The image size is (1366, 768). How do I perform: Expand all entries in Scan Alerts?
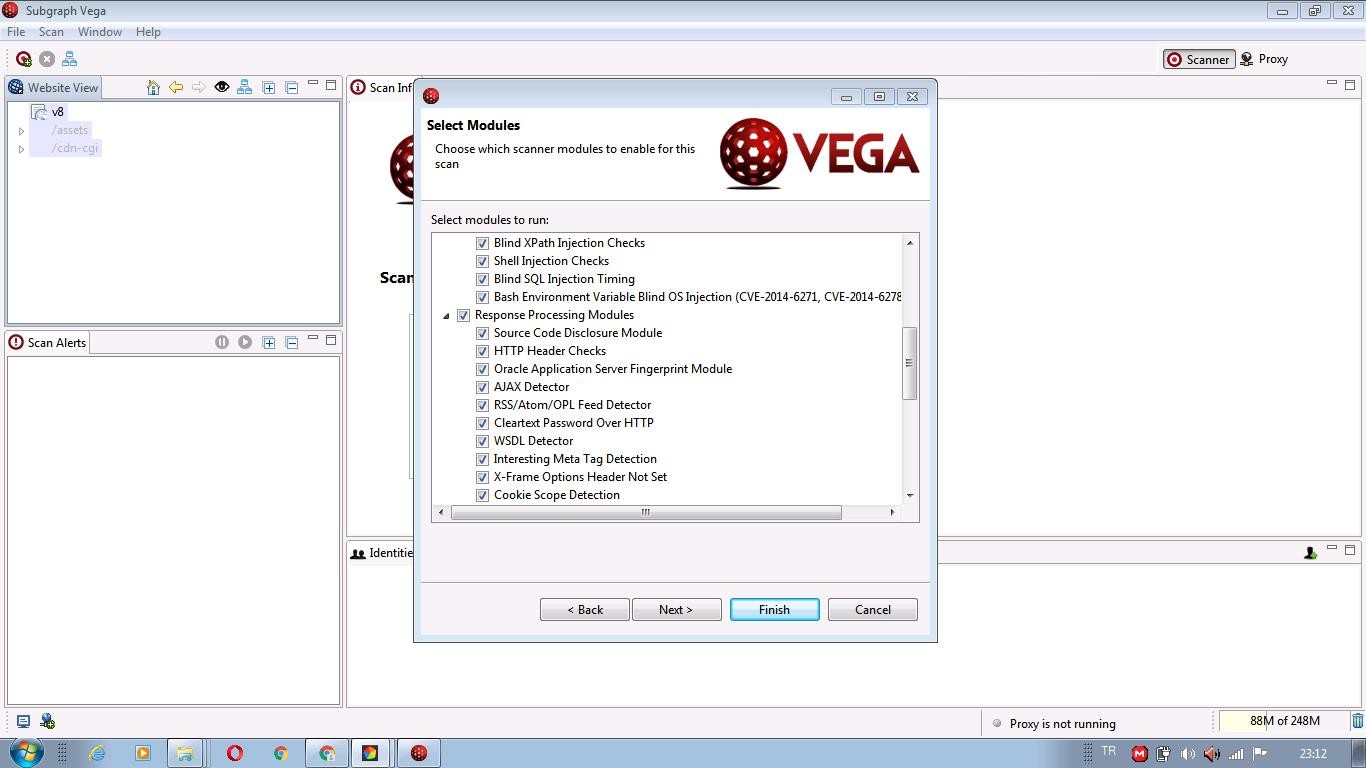269,342
